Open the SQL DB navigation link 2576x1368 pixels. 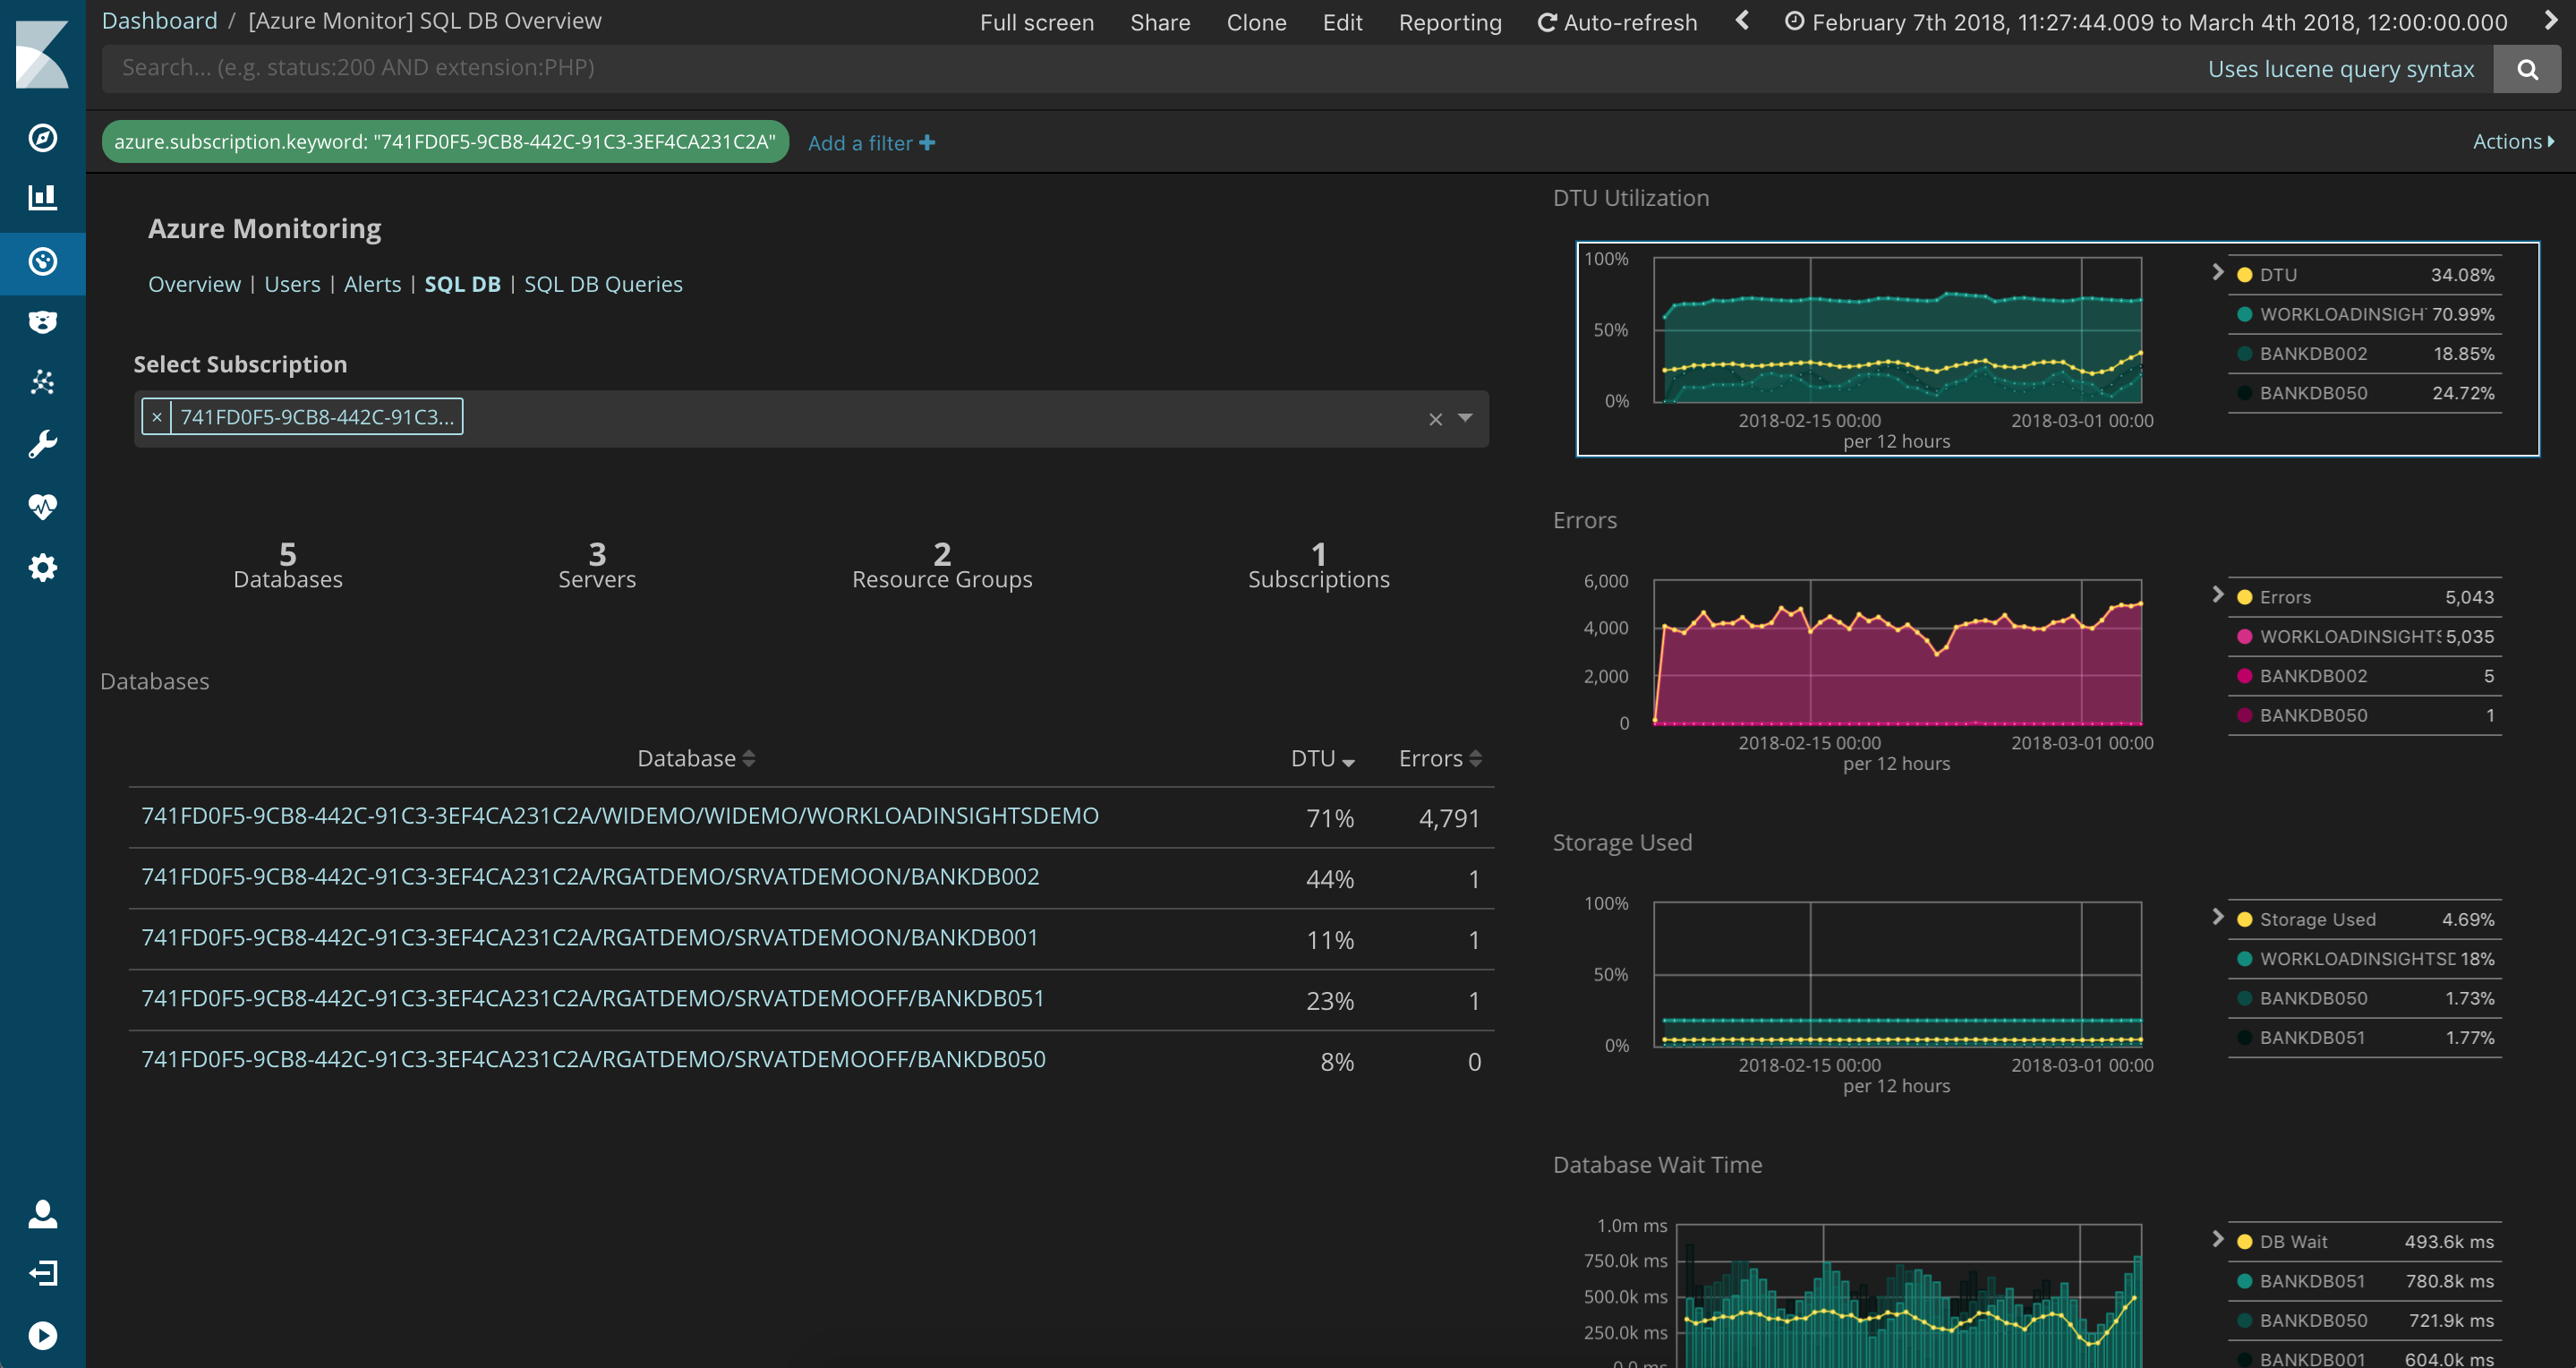462,284
